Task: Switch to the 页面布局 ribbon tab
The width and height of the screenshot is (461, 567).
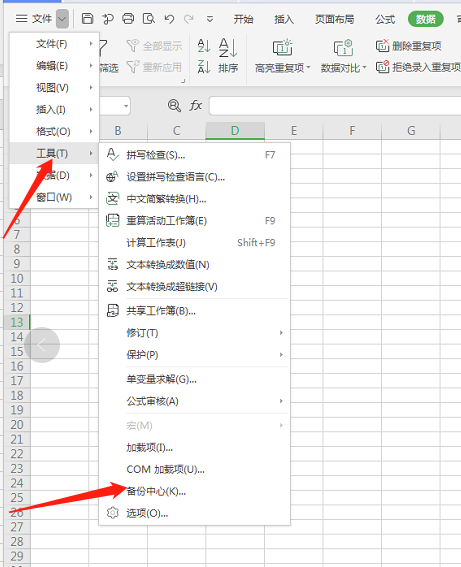Action: pyautogui.click(x=334, y=19)
